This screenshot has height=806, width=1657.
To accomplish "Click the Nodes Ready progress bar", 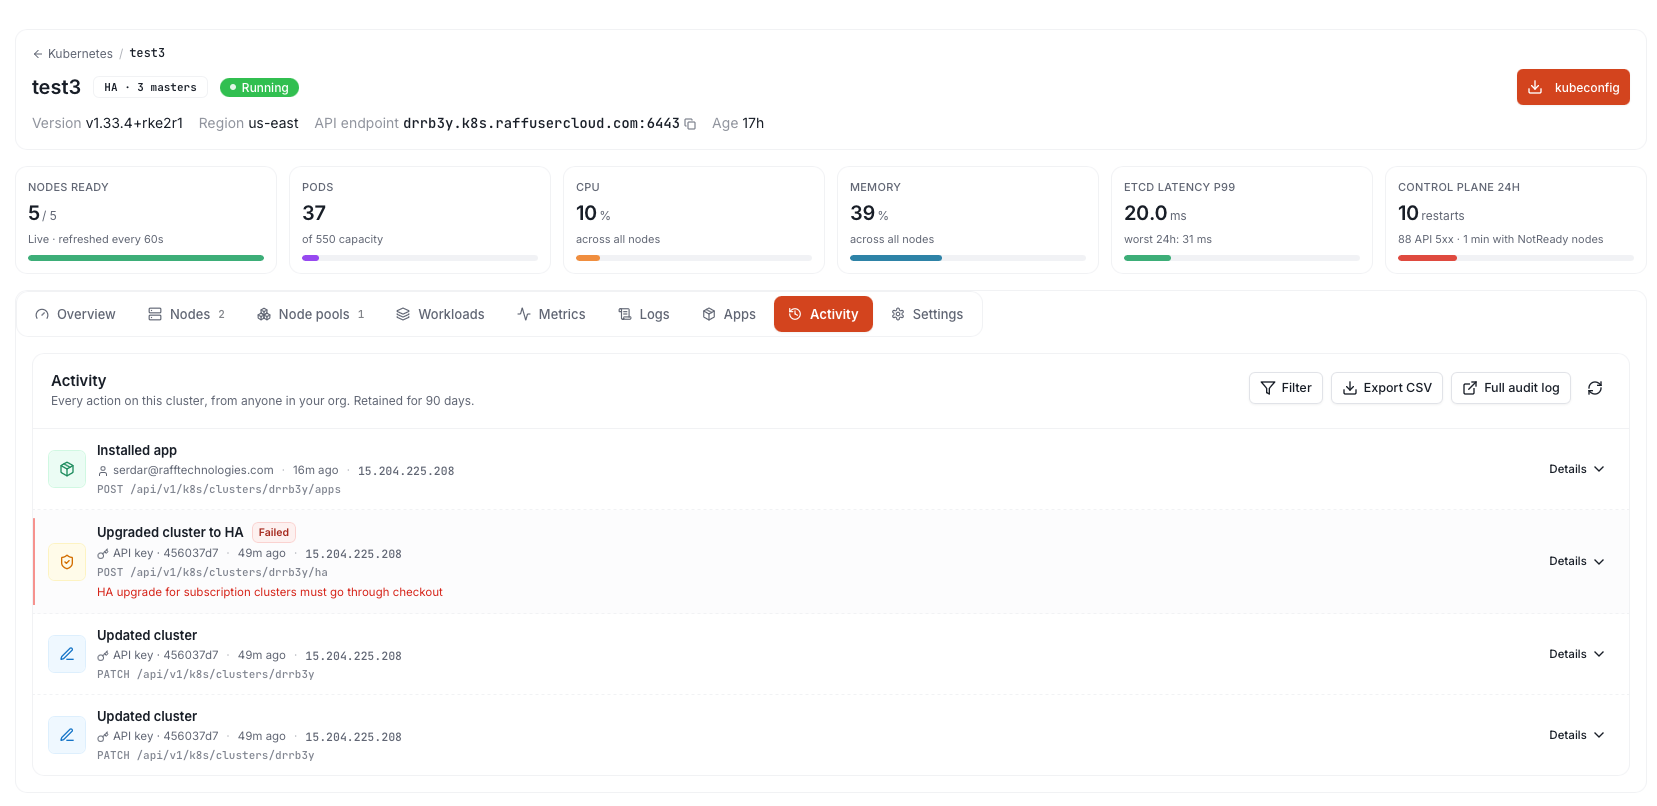I will coord(146,258).
